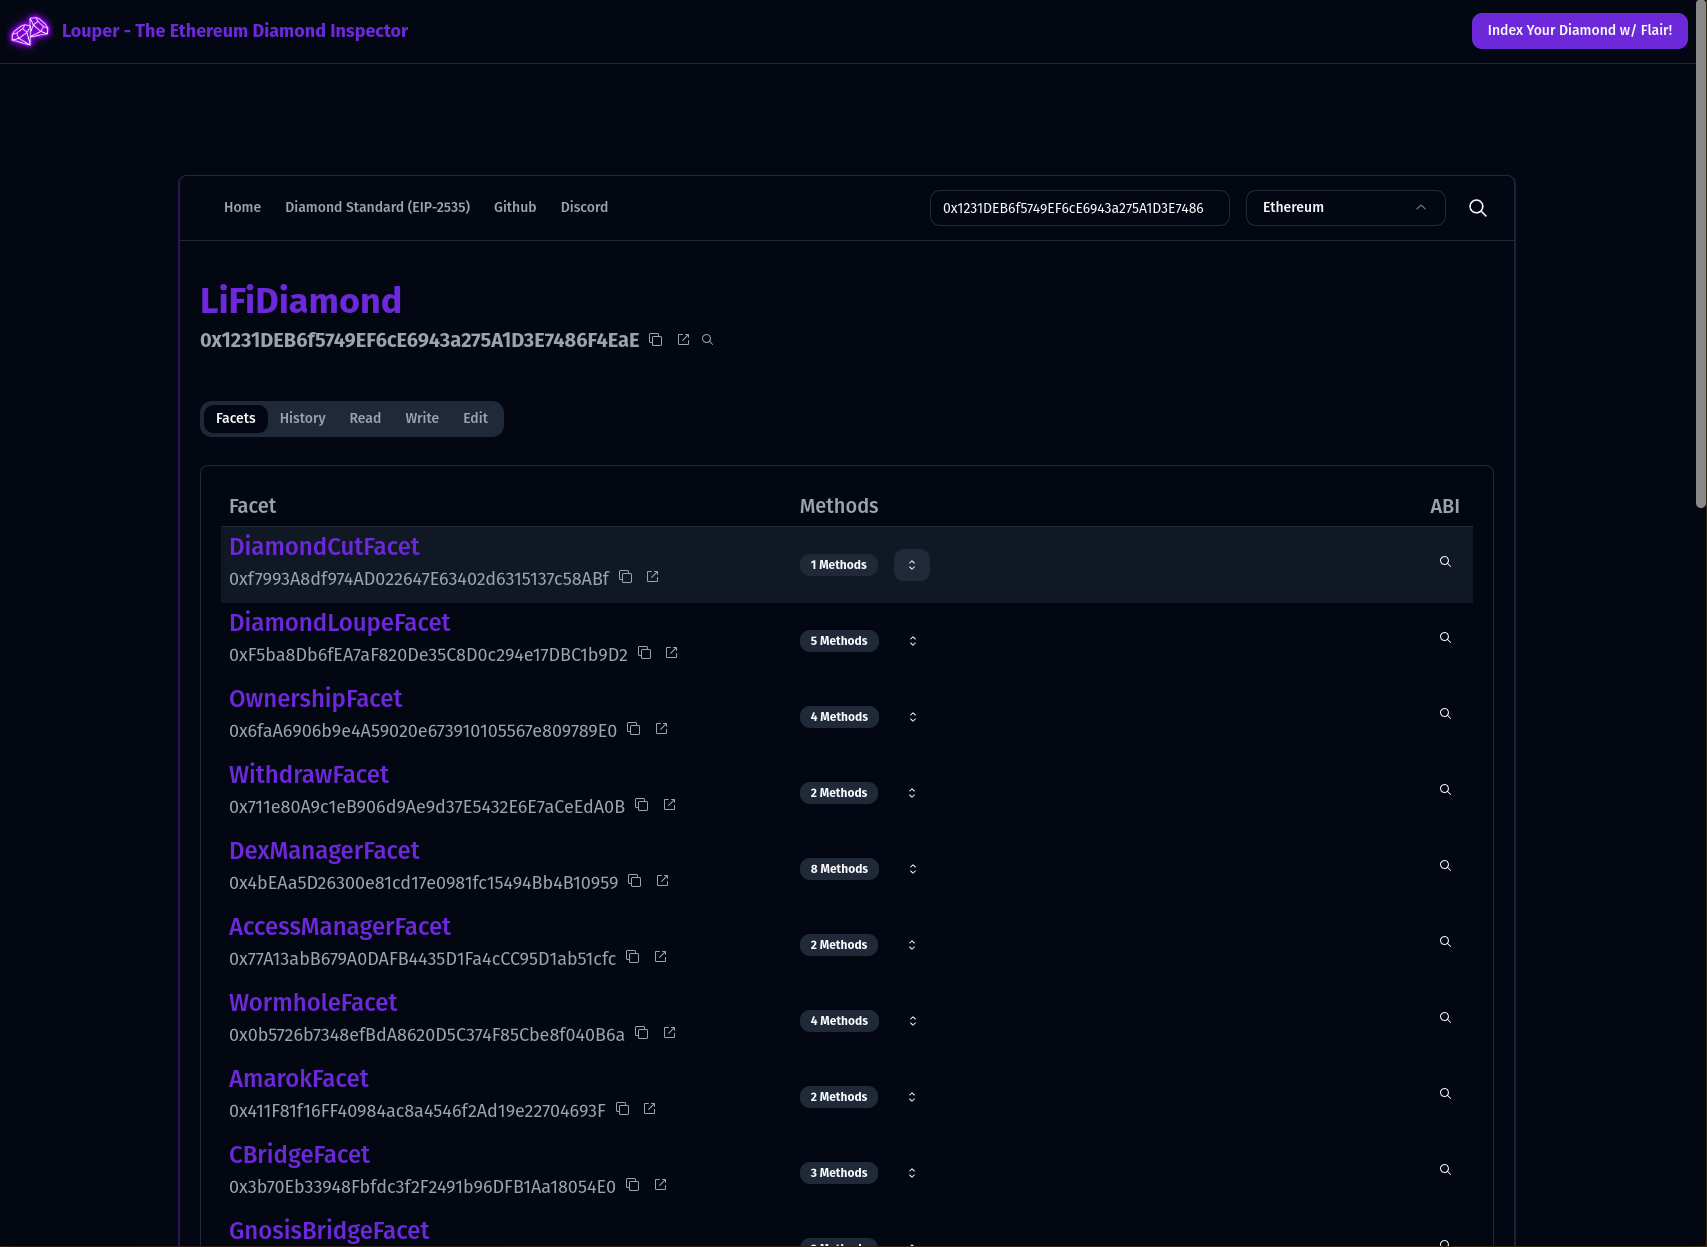This screenshot has height=1247, width=1707.
Task: Expand CBridgeFacet methods list
Action: (x=912, y=1173)
